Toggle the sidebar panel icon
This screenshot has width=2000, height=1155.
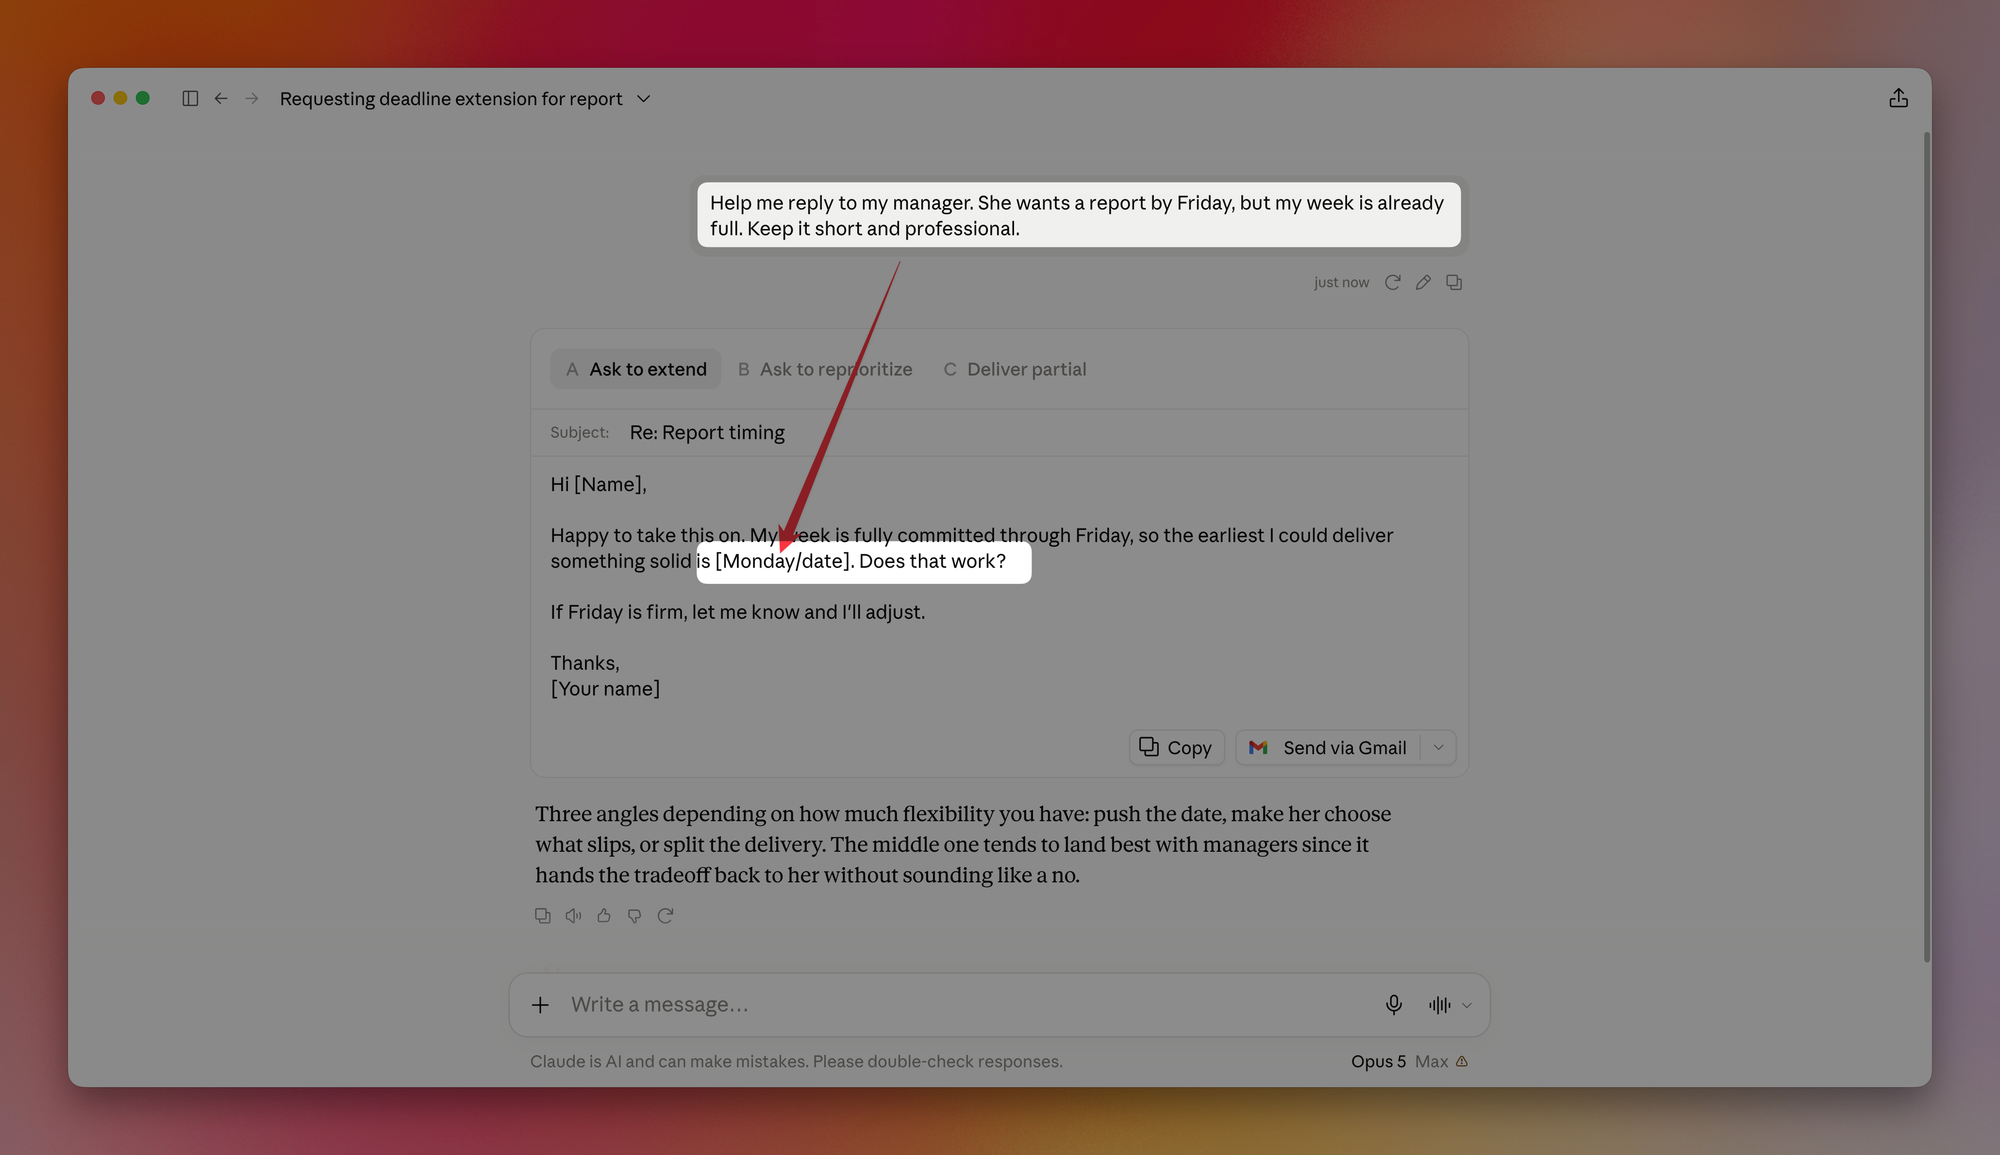[x=190, y=98]
